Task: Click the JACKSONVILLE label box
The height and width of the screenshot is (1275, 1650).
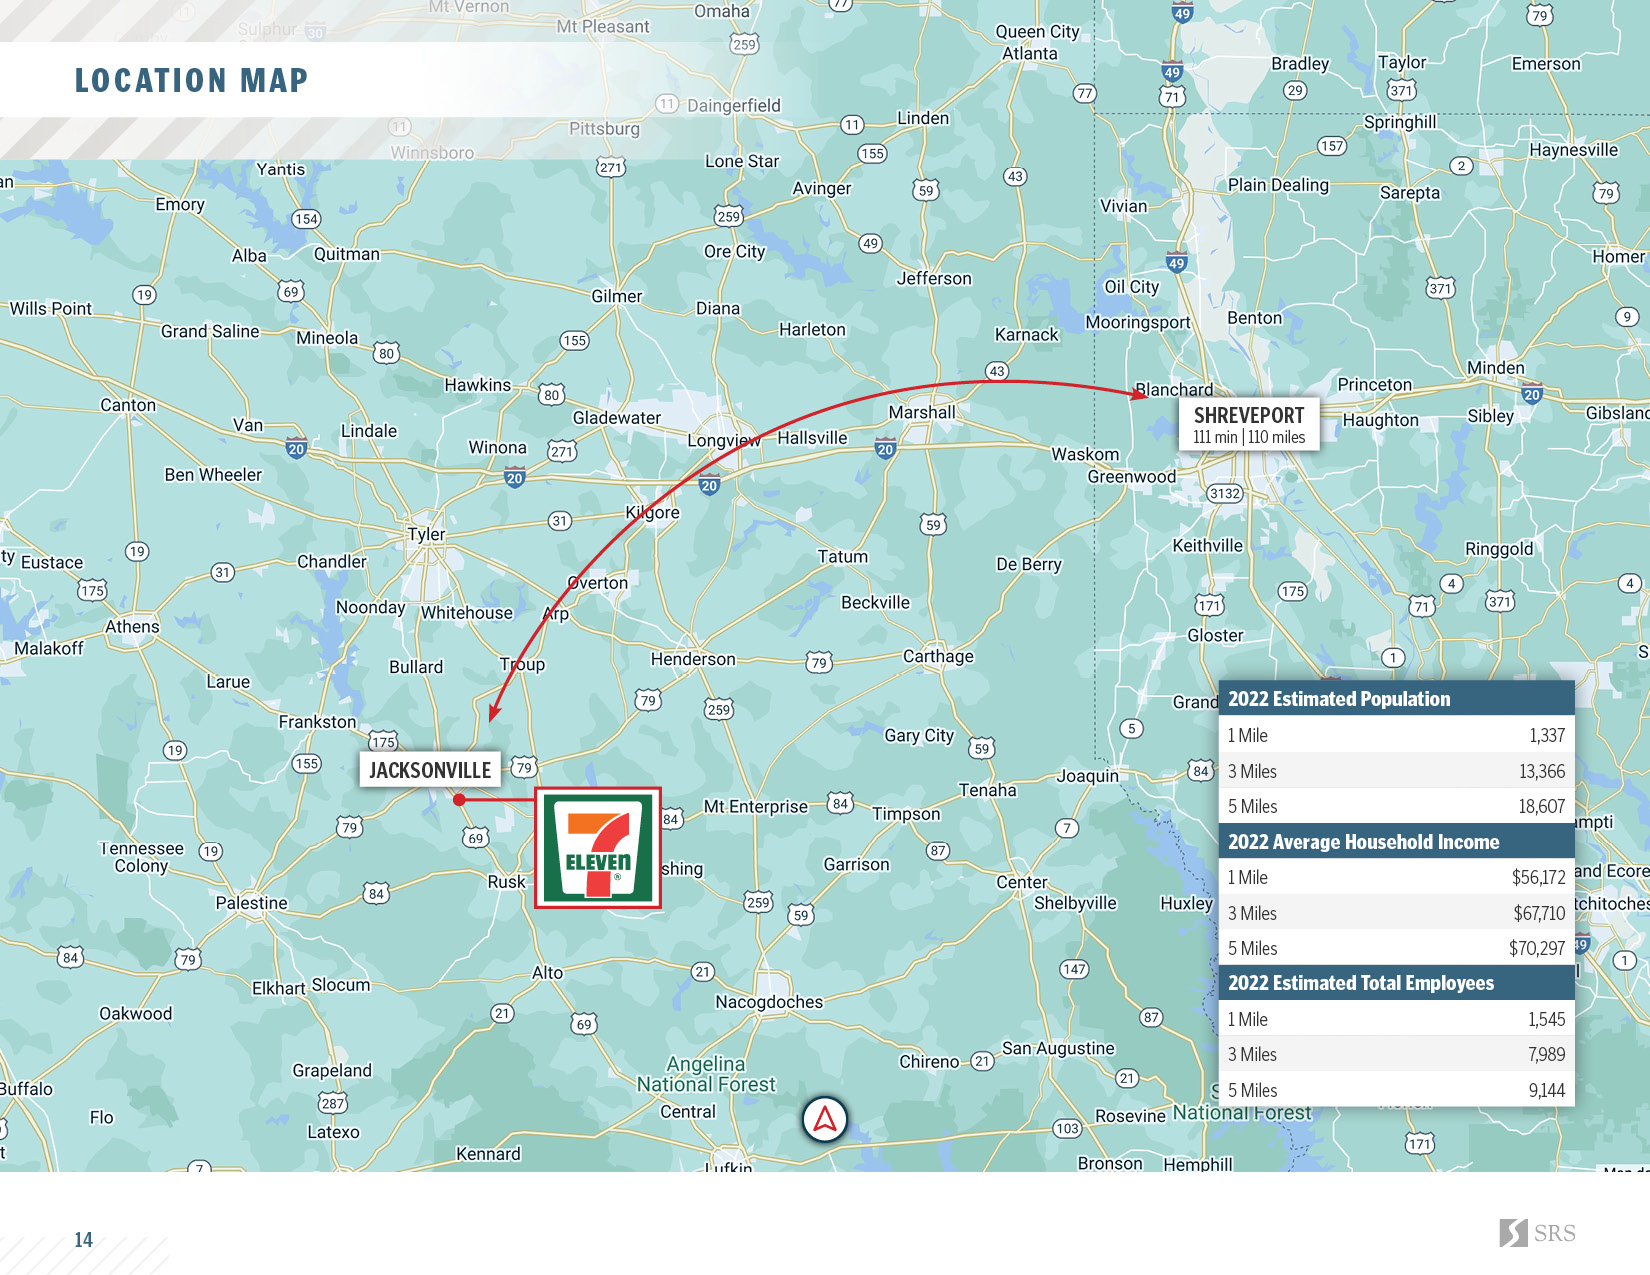Action: (x=430, y=770)
